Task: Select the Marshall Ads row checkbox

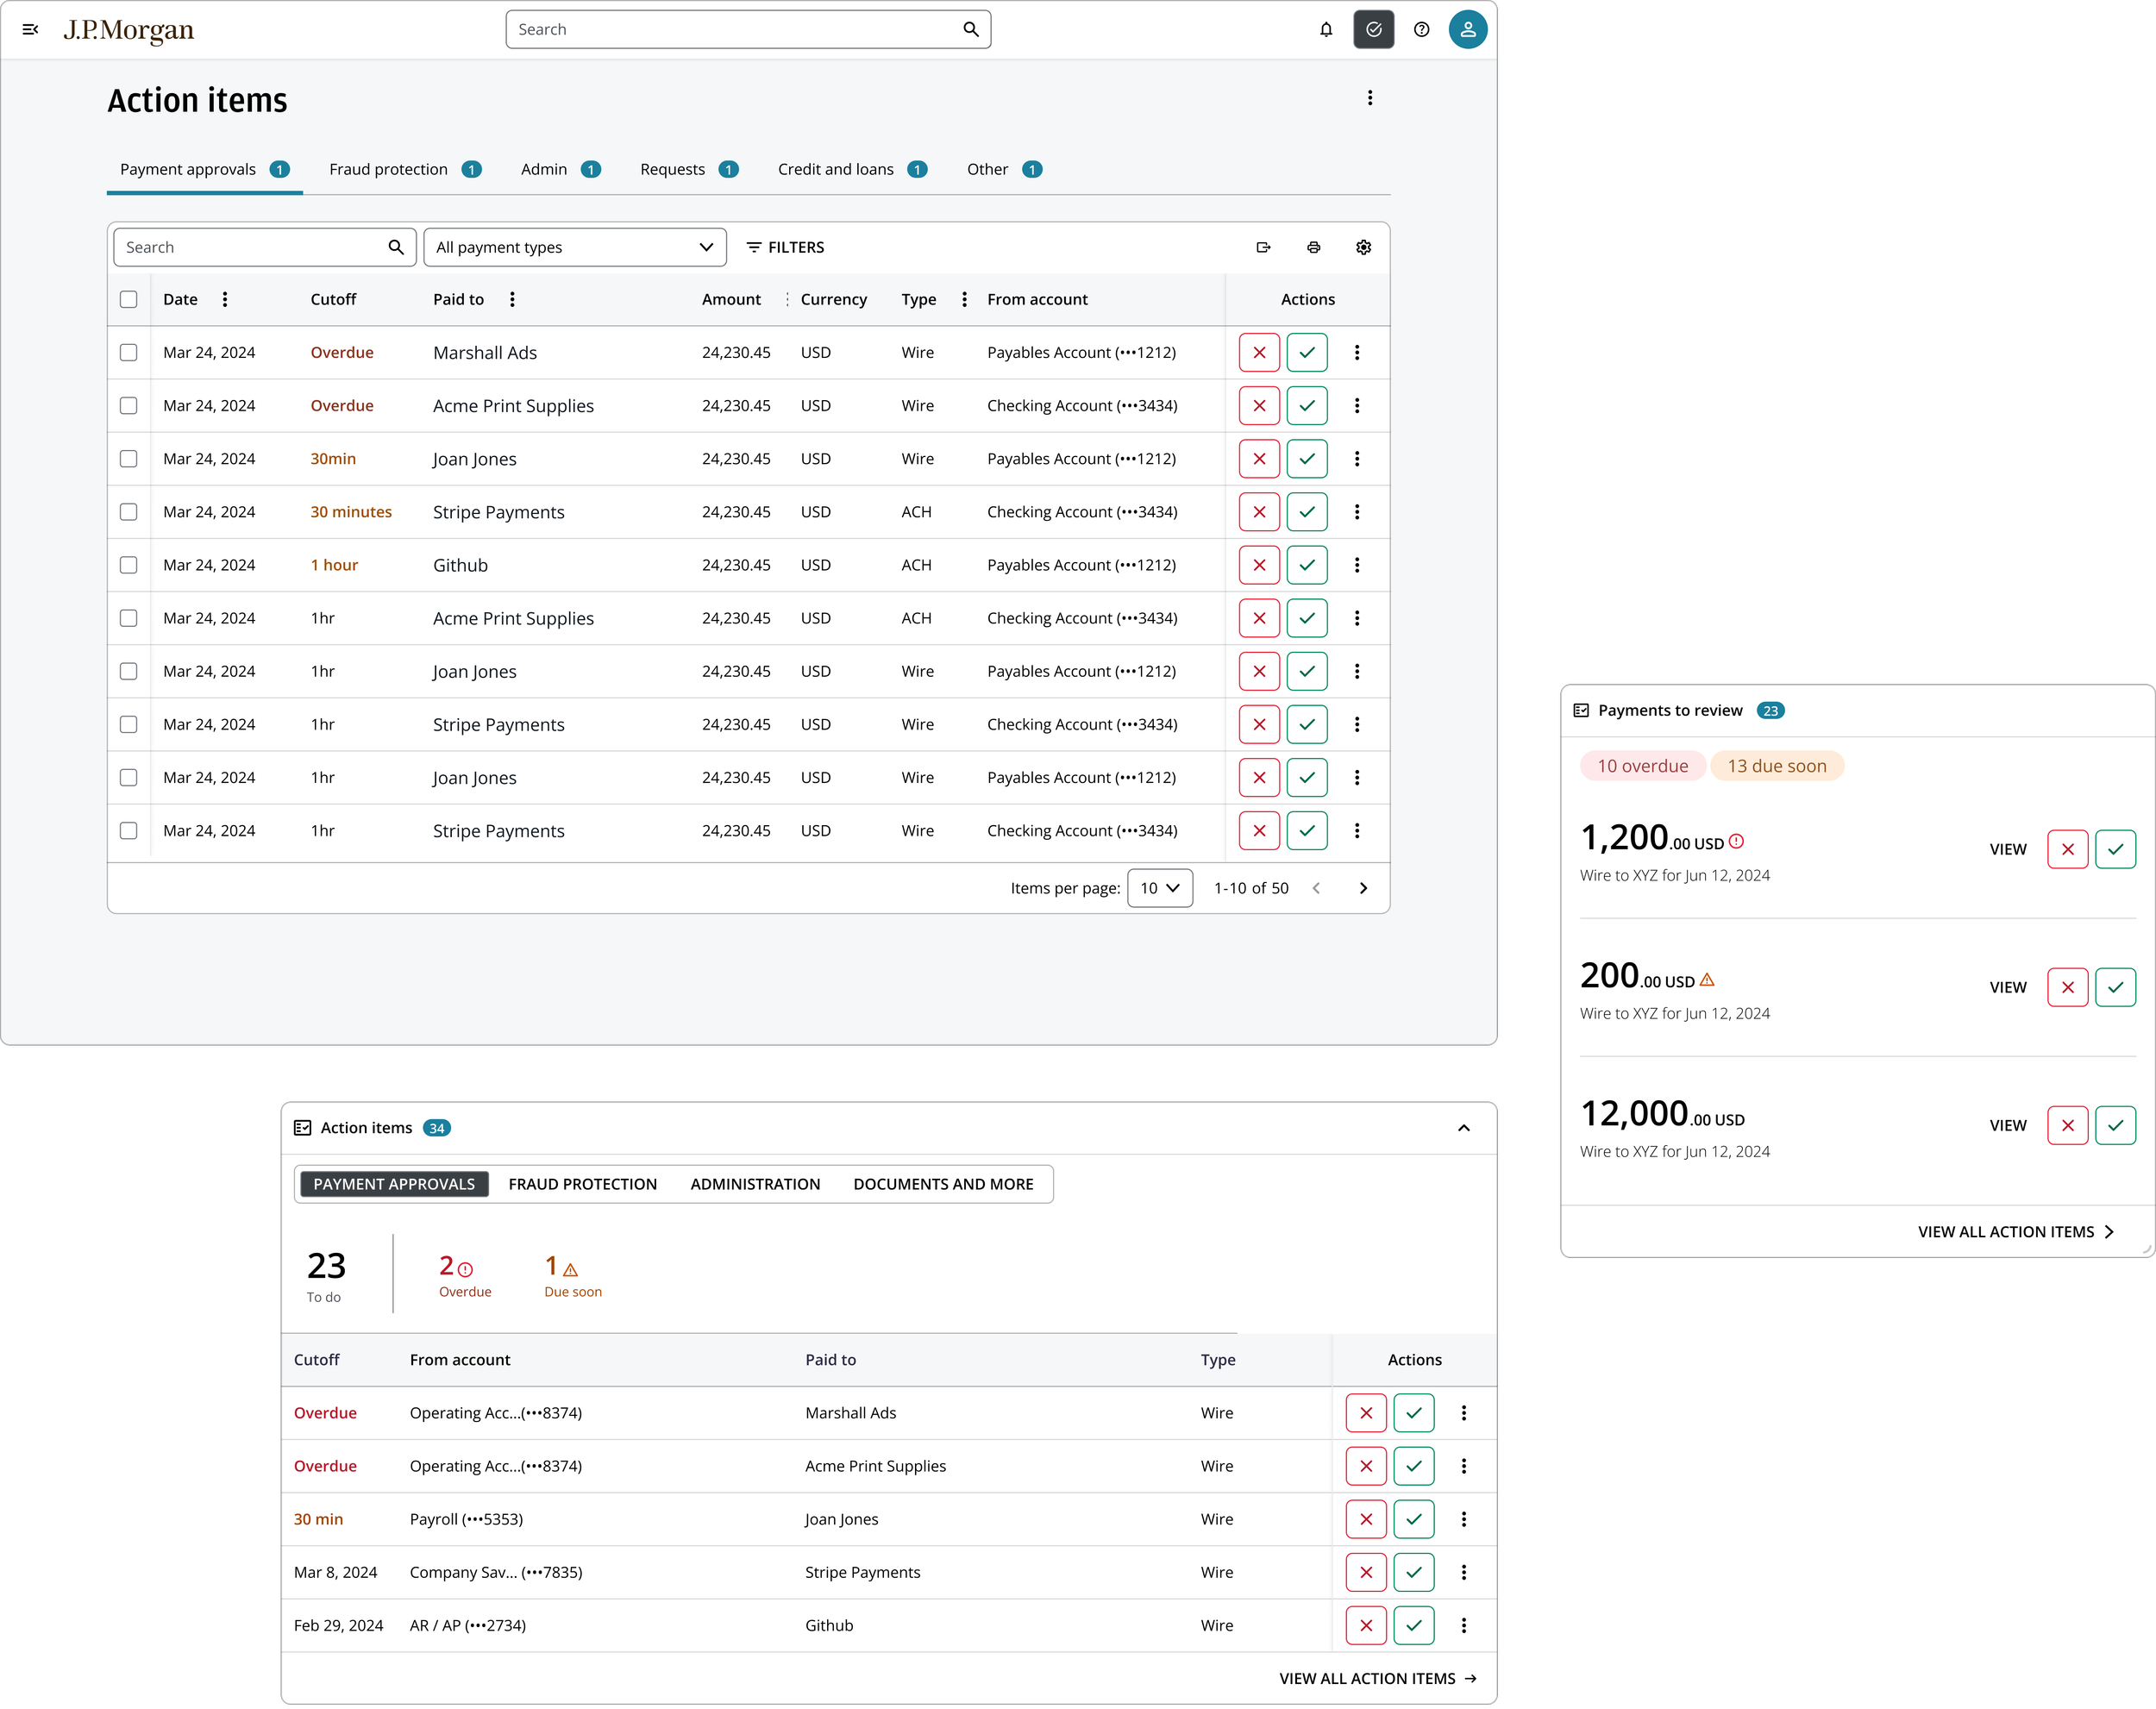Action: 129,352
